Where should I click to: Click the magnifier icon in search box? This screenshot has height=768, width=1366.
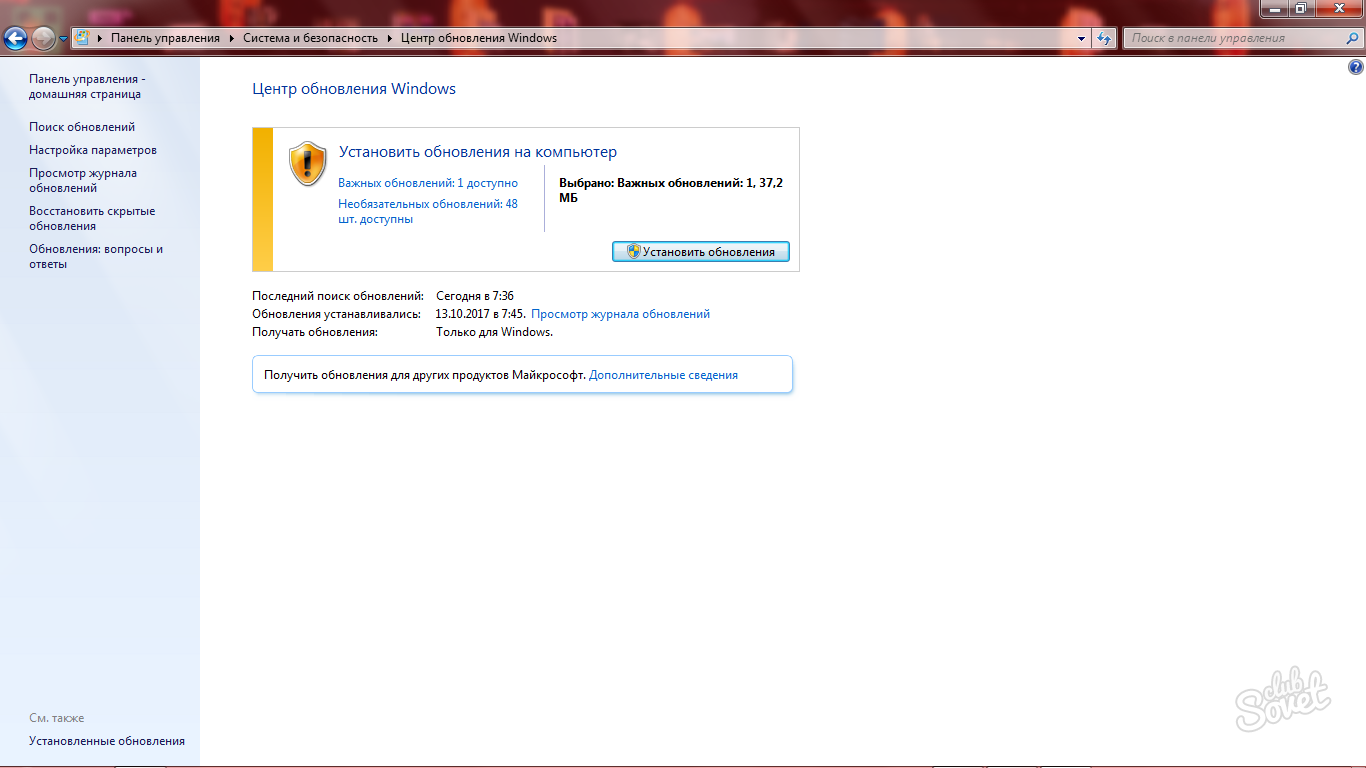[1350, 38]
